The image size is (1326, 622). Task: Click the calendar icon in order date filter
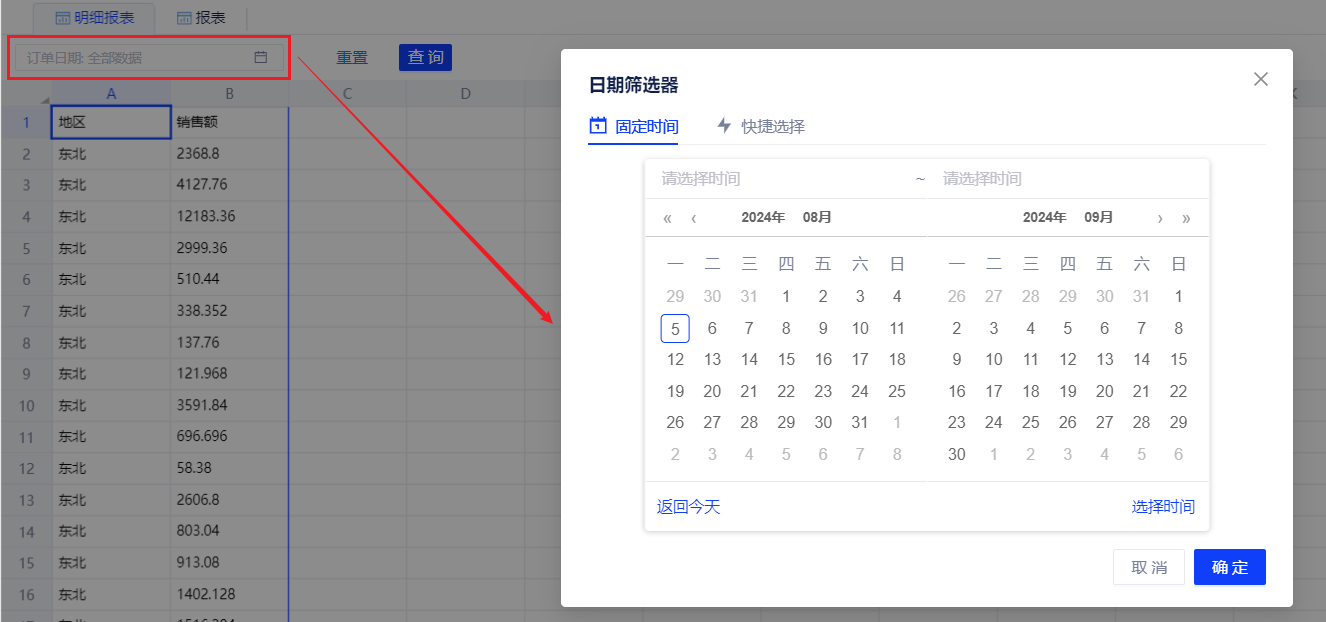click(261, 58)
